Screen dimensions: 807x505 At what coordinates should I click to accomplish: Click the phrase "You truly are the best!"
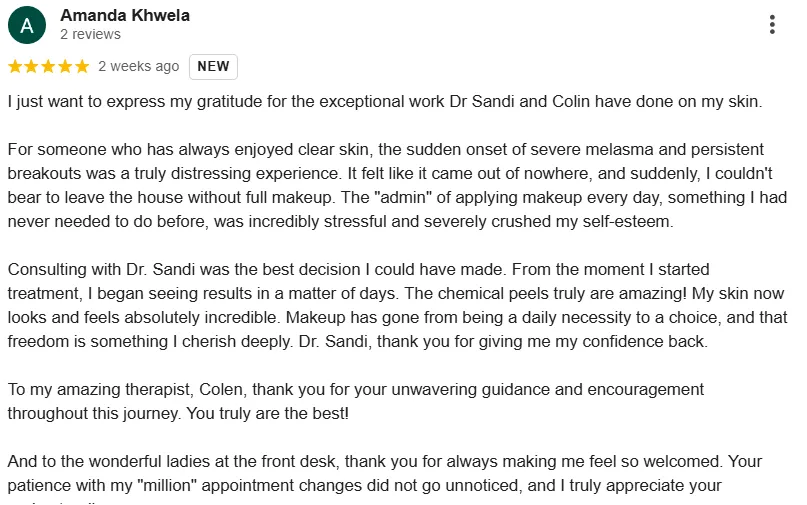(268, 413)
